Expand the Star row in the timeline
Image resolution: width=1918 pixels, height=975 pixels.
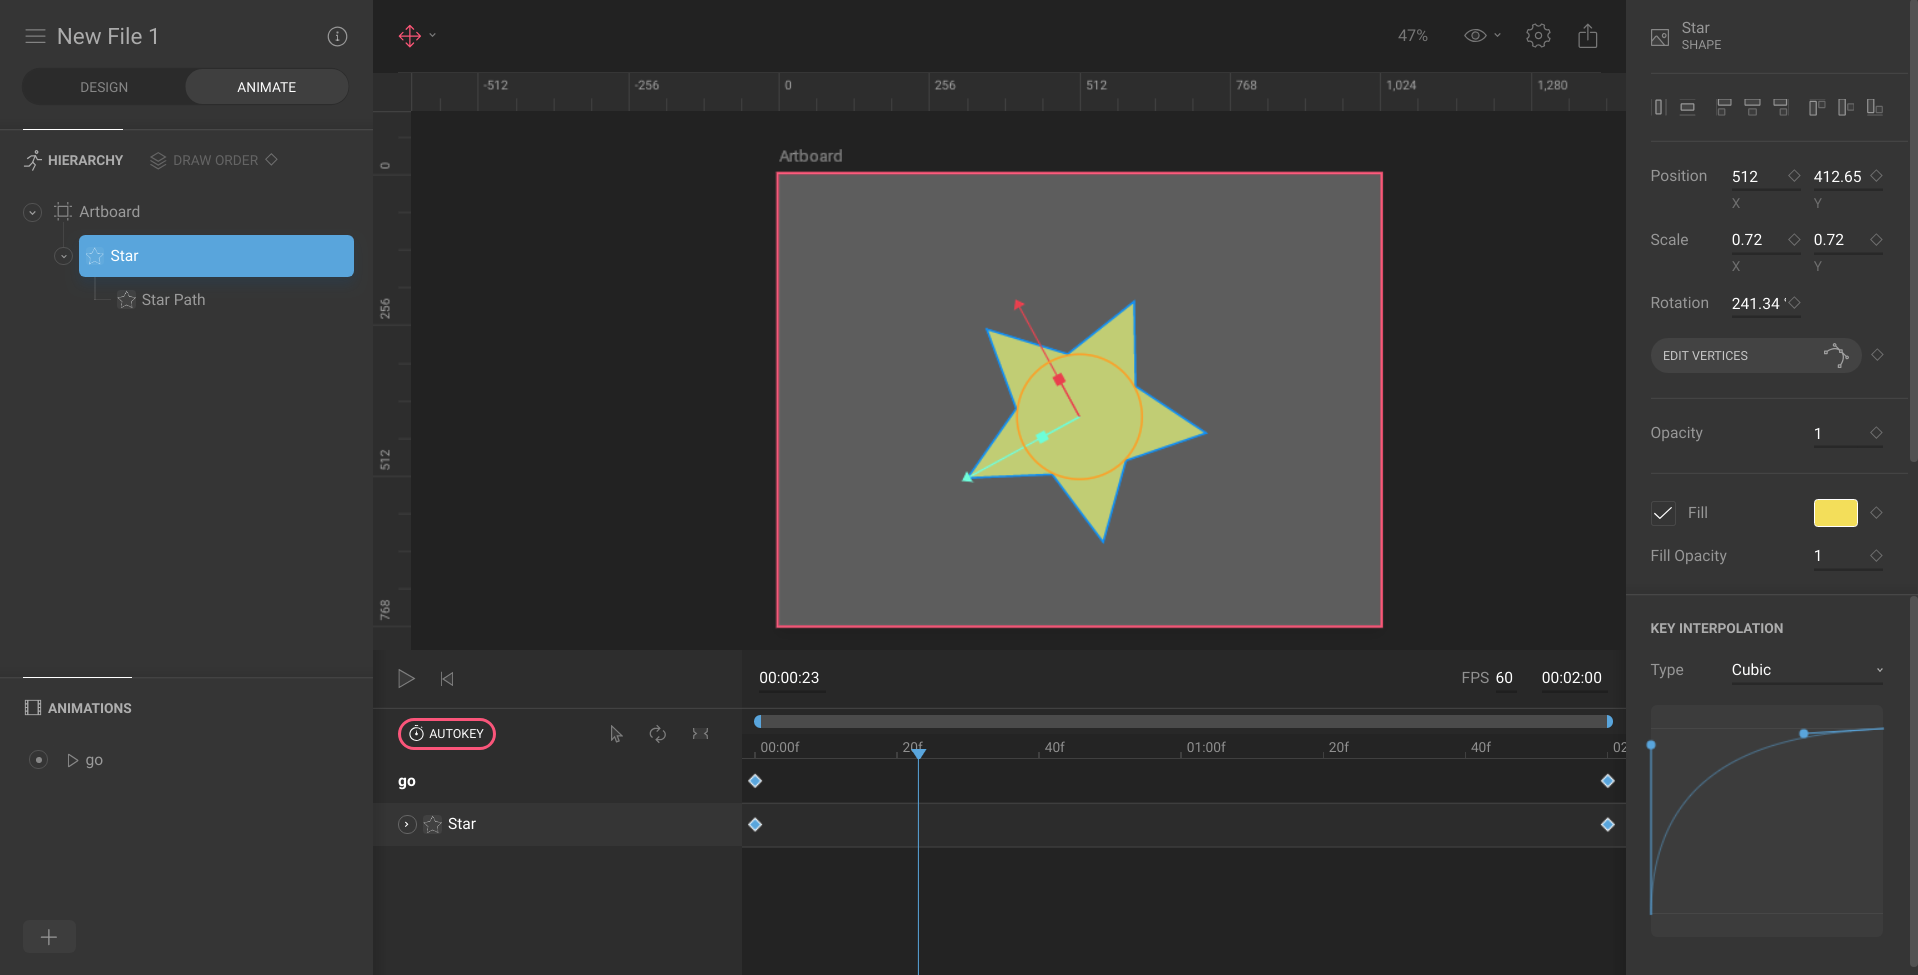407,824
